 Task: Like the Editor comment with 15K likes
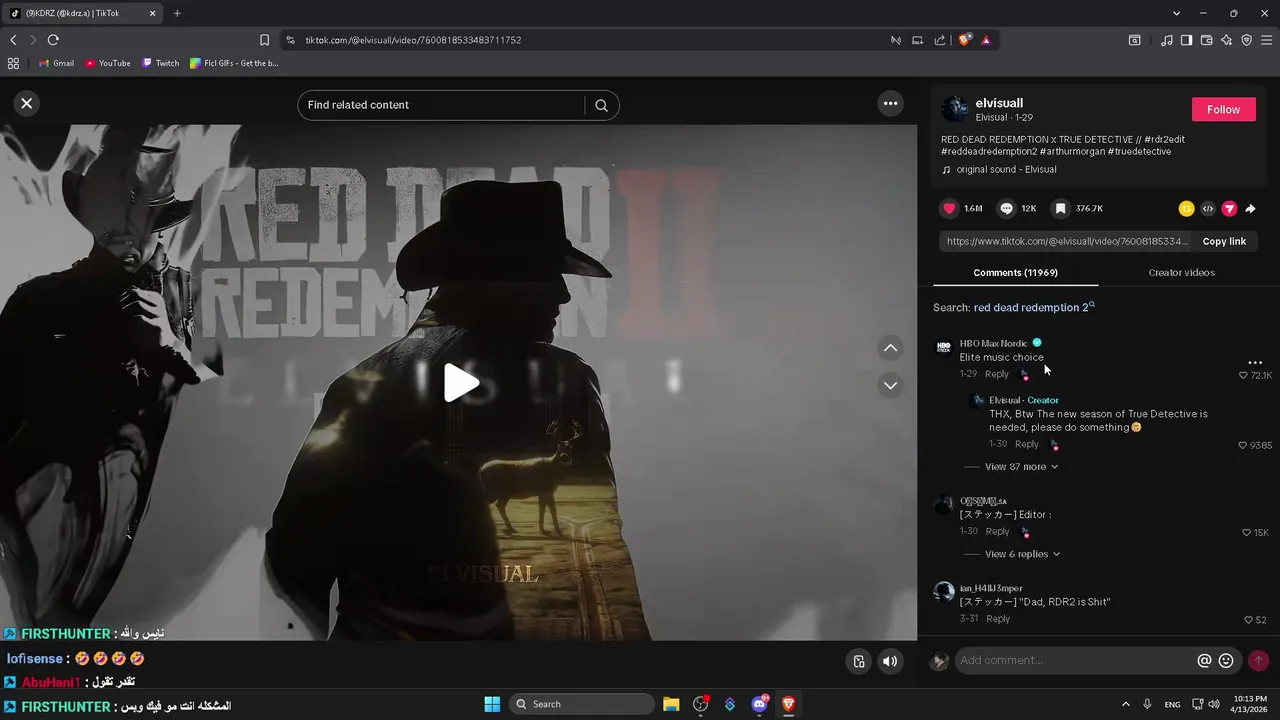tap(1246, 533)
